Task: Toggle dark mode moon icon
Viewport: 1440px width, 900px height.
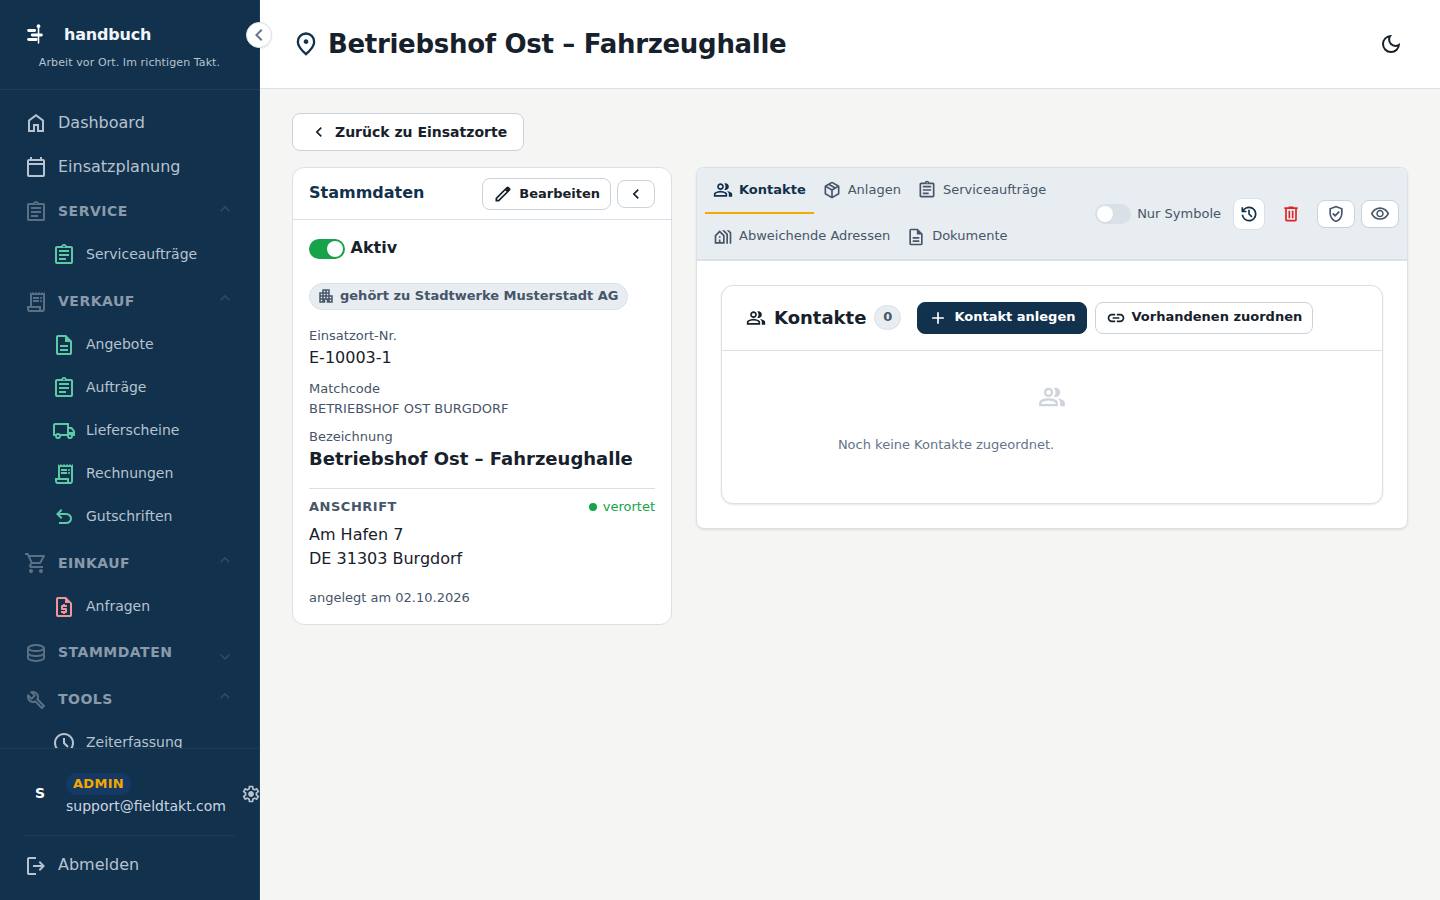Action: (x=1390, y=44)
